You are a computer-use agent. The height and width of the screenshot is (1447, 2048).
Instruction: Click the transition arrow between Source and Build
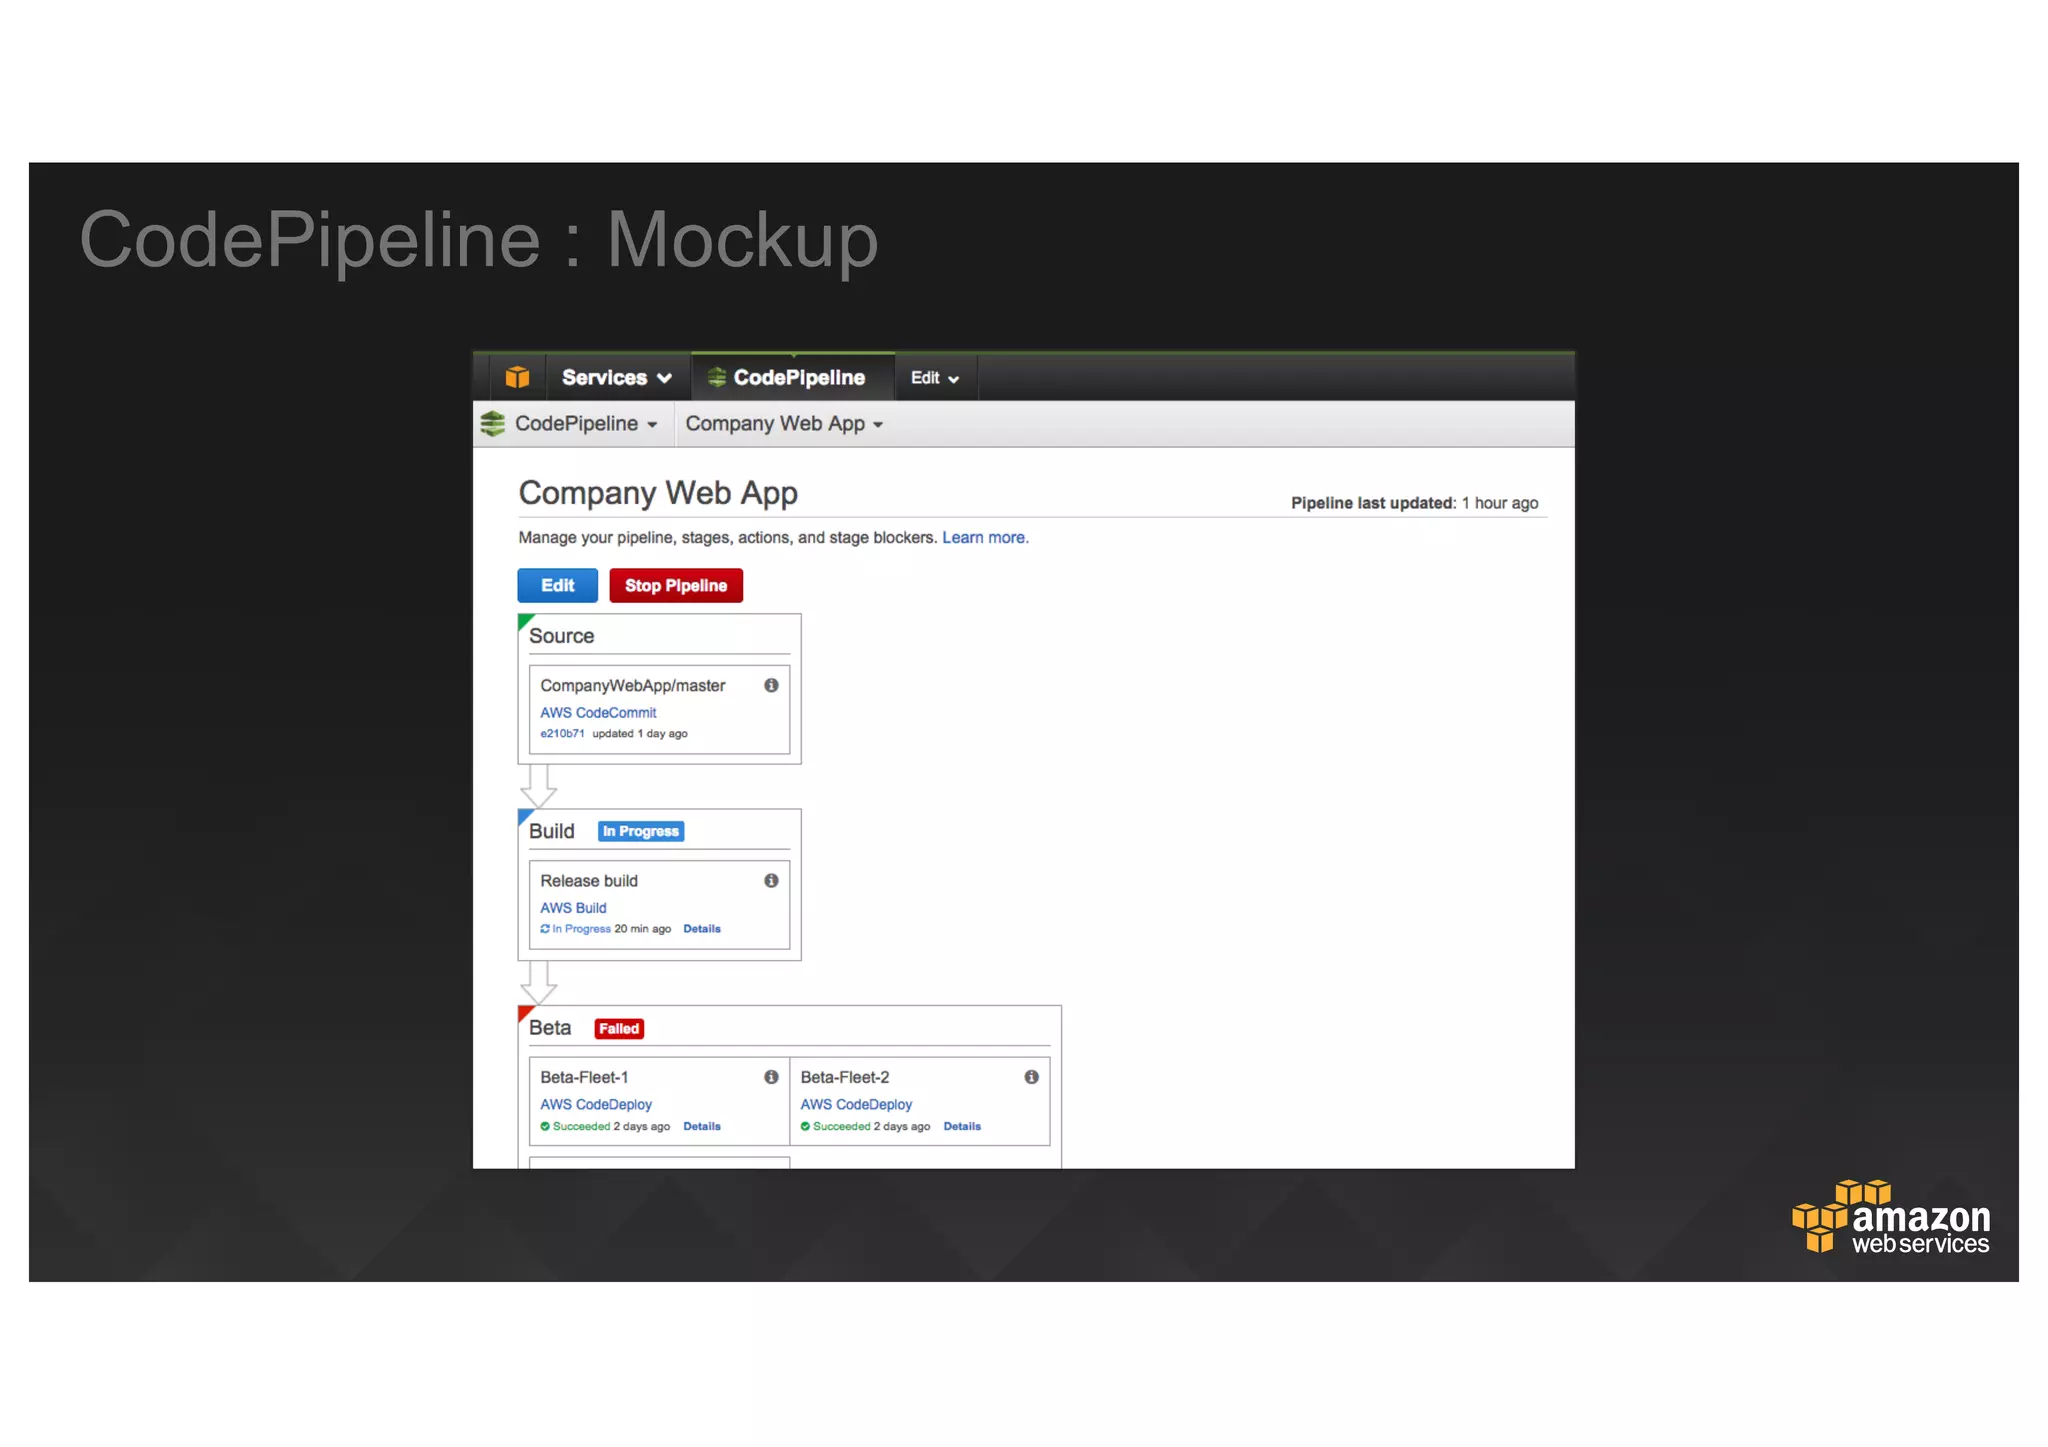coord(539,786)
